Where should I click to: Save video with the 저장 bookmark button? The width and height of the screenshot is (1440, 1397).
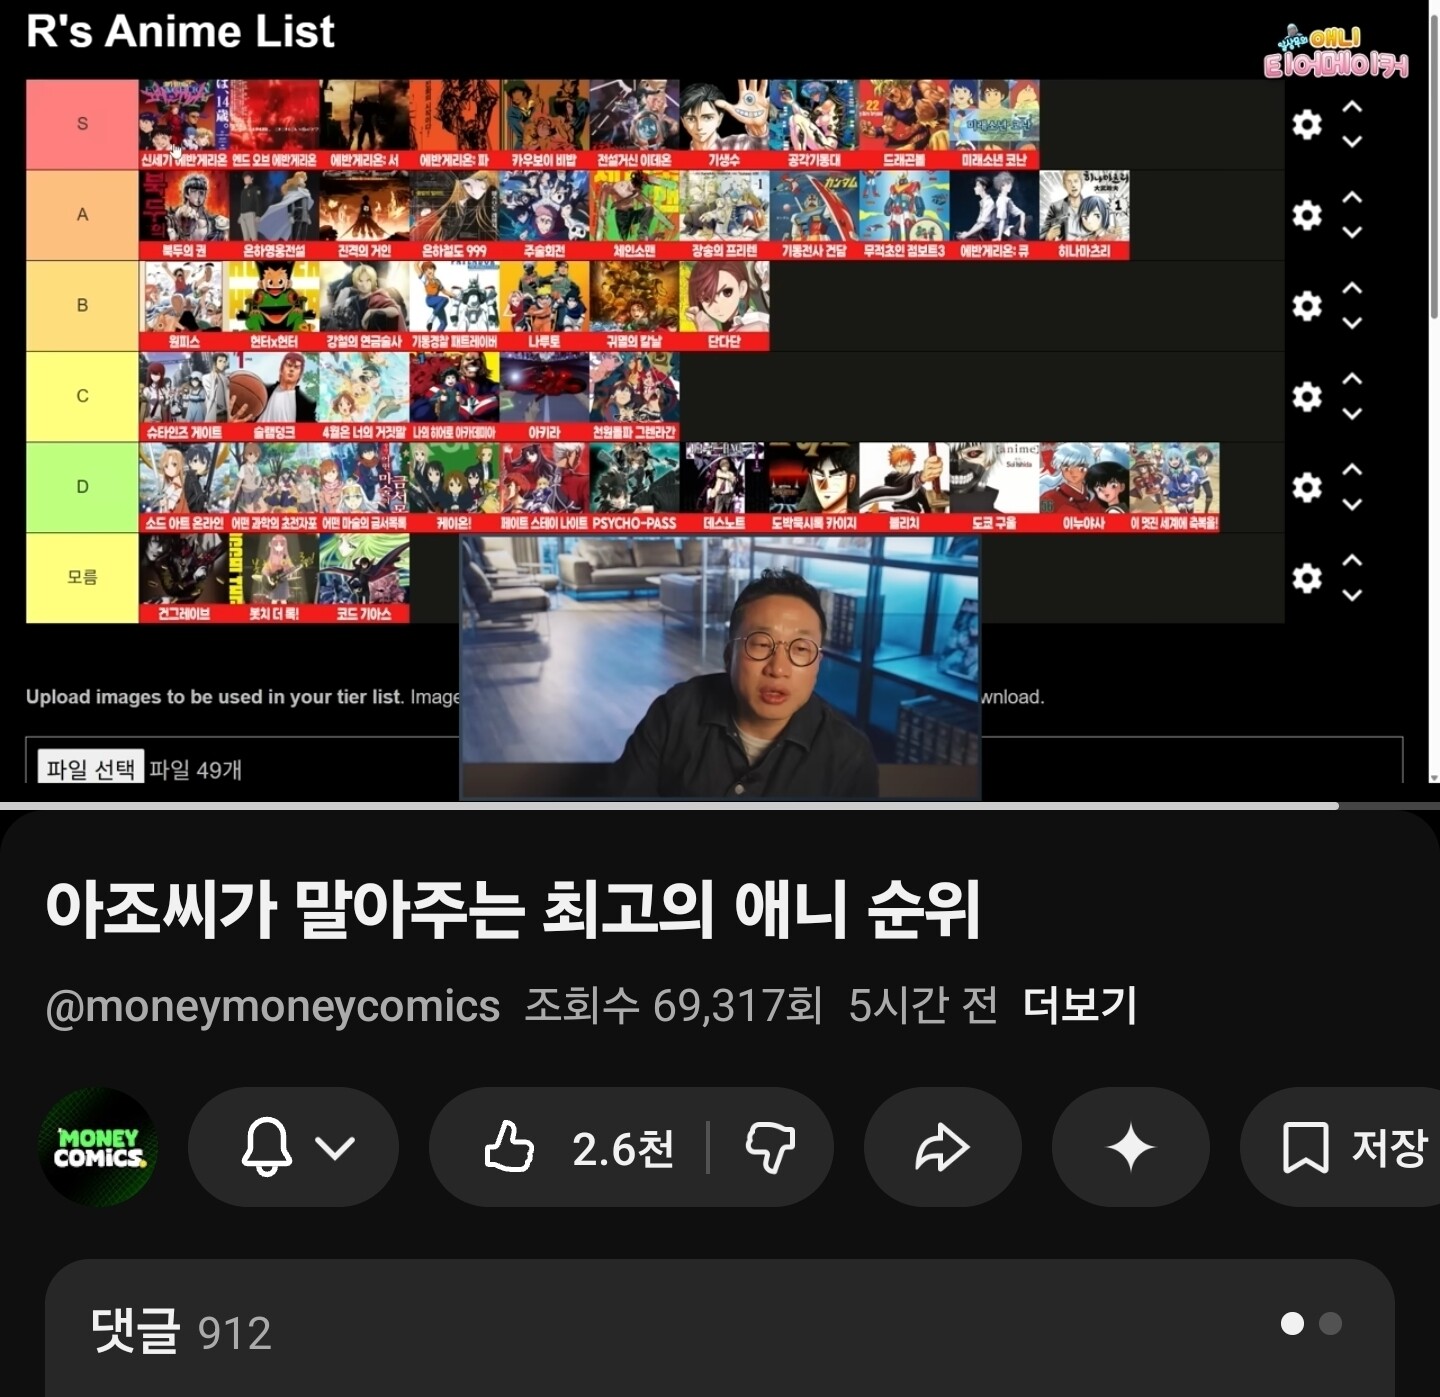[1342, 1147]
